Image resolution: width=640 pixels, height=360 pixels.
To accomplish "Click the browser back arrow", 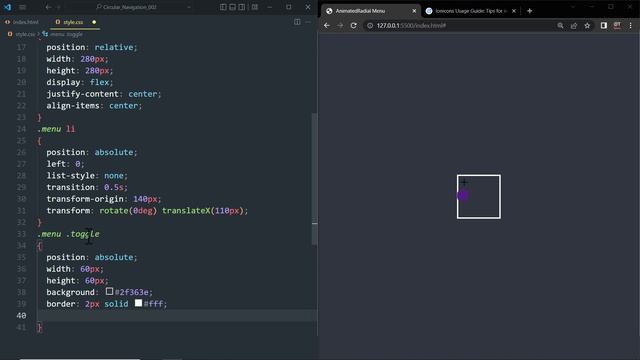I will click(x=327, y=25).
